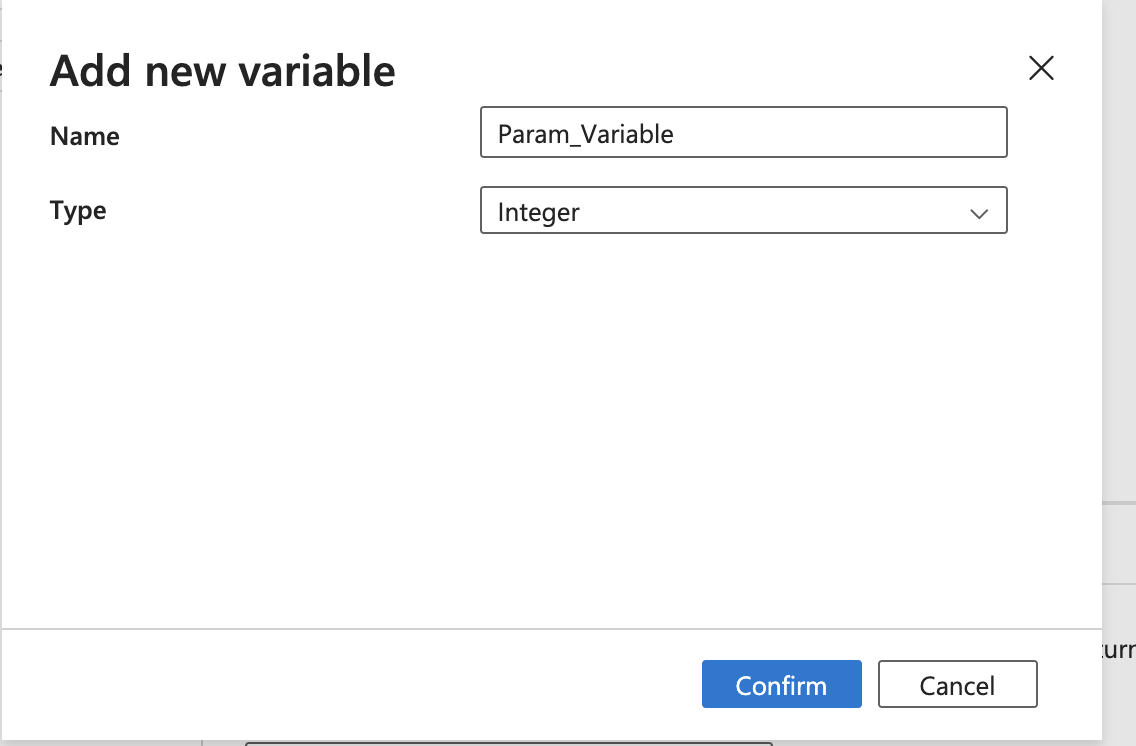Select the Integer value in Type field
Screen dimensions: 1136x746
pos(538,212)
